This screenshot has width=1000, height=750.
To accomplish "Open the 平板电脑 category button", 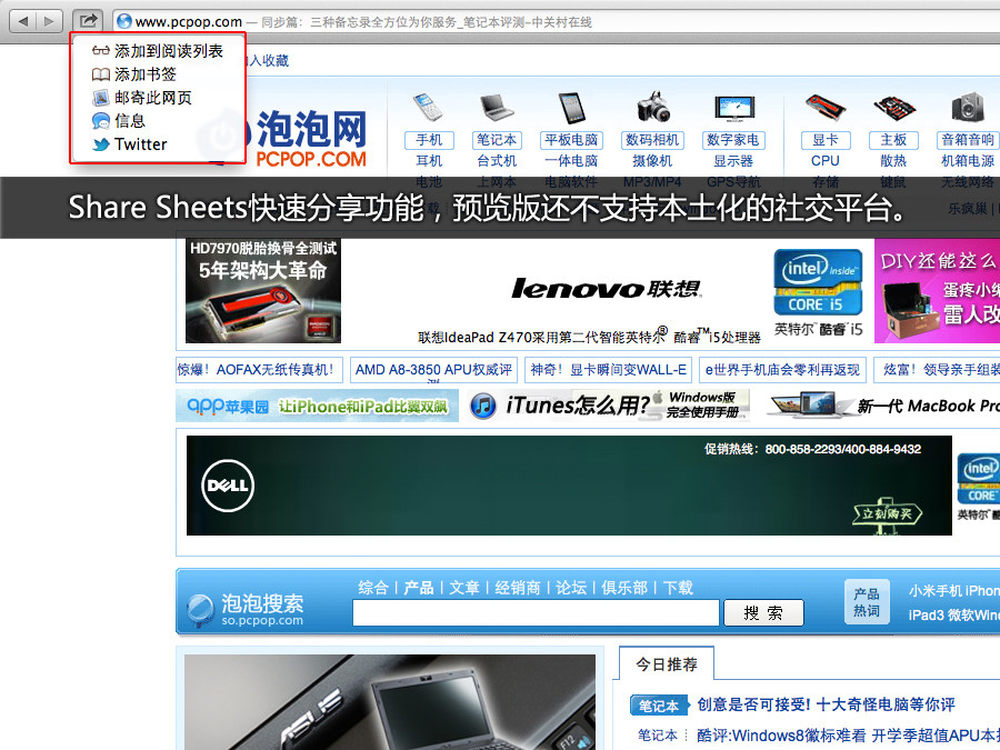I will (571, 140).
